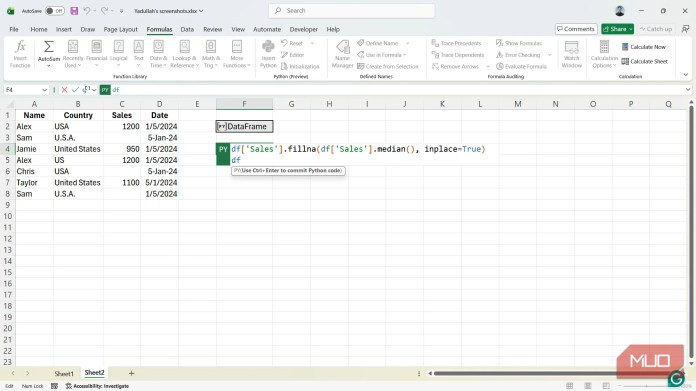Select the Country header cell
Screen dimensions: 696x391
coord(78,115)
